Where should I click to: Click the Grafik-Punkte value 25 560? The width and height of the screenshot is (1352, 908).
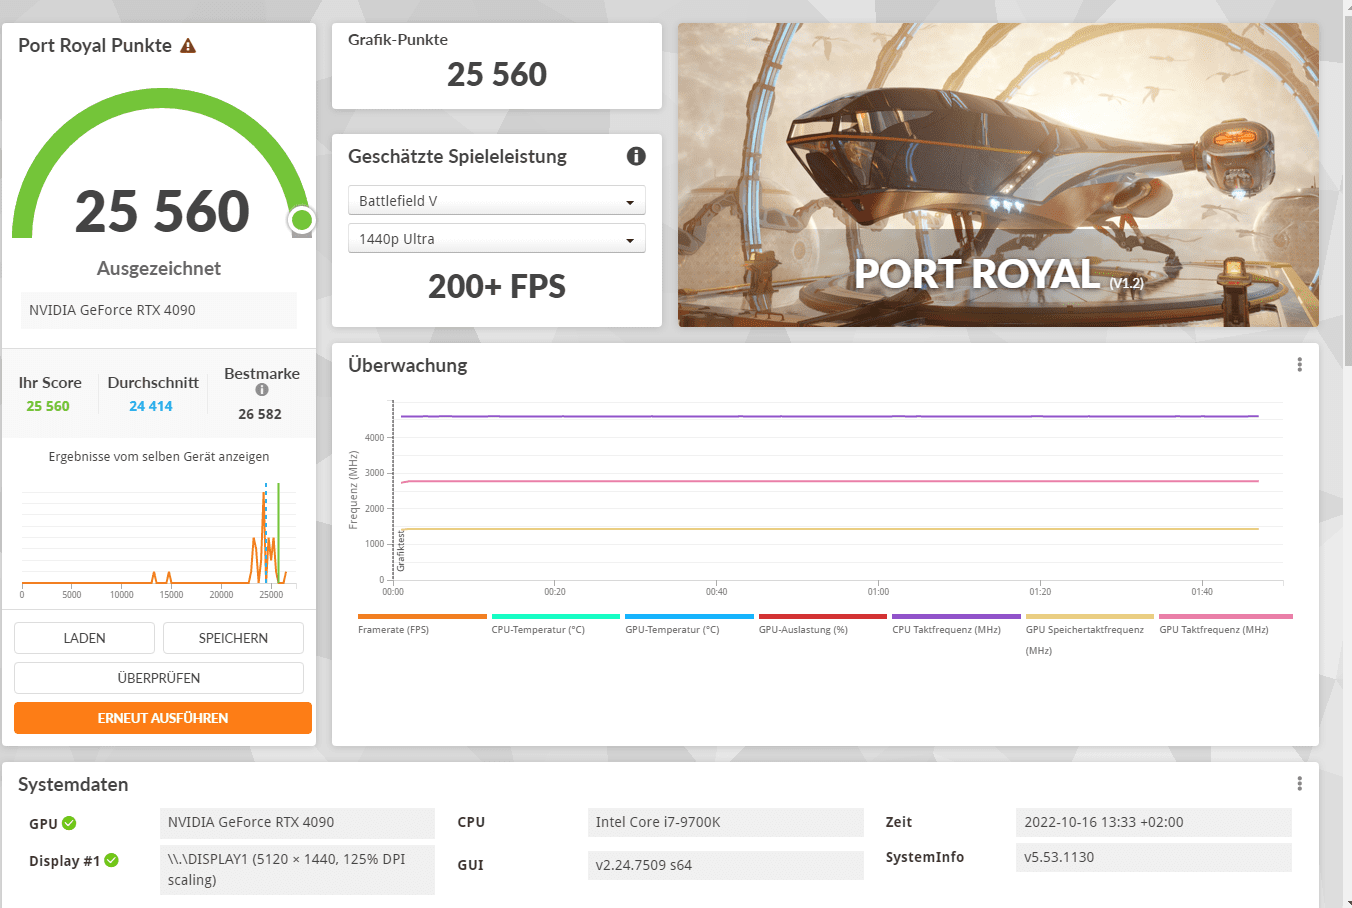[x=497, y=75]
